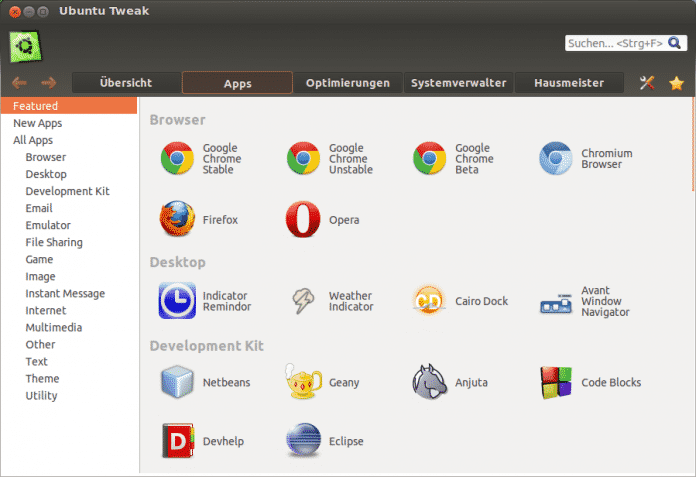Viewport: 696px width, 477px height.
Task: Select the Weather Indicator lightning icon
Action: 303,300
